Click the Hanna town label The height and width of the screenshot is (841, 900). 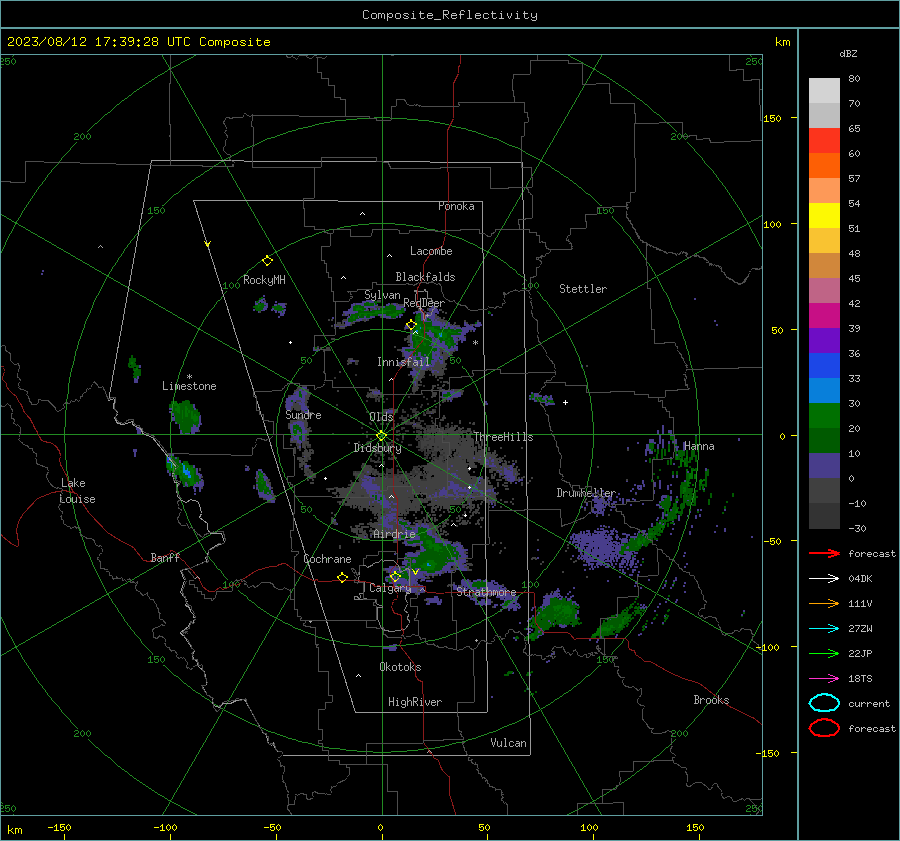(699, 446)
